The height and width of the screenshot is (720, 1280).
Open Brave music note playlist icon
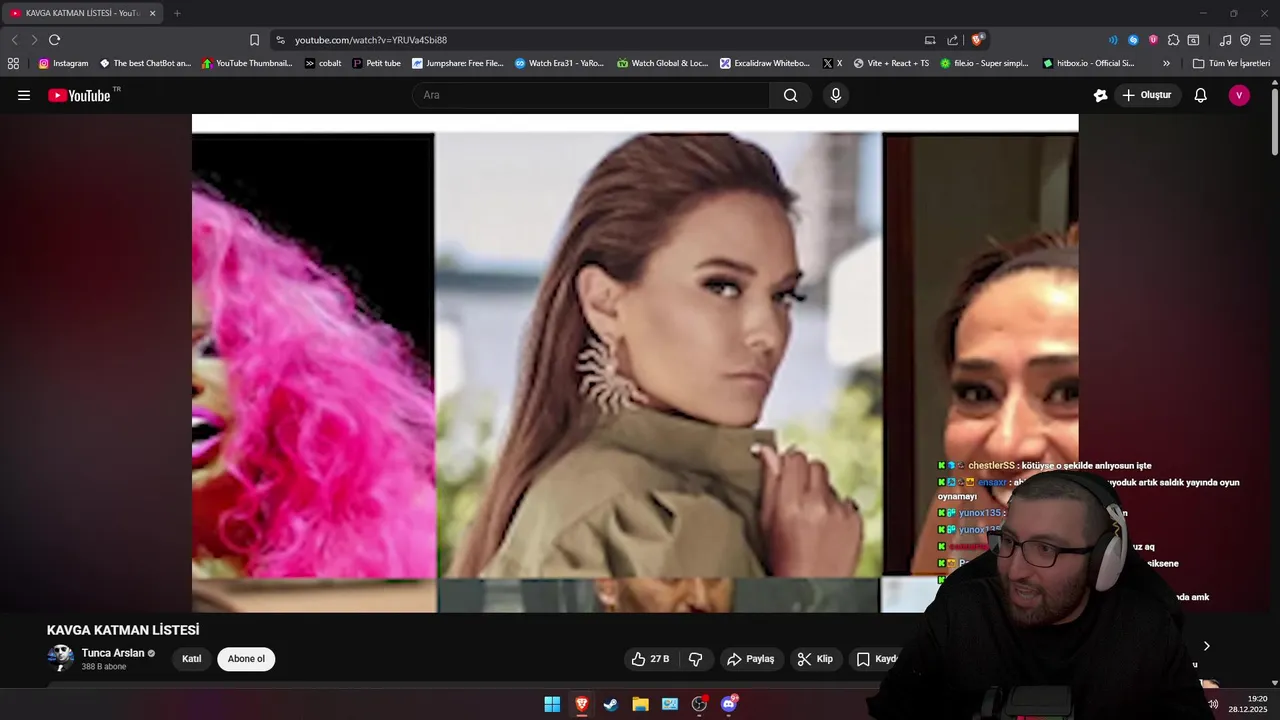tap(1225, 40)
